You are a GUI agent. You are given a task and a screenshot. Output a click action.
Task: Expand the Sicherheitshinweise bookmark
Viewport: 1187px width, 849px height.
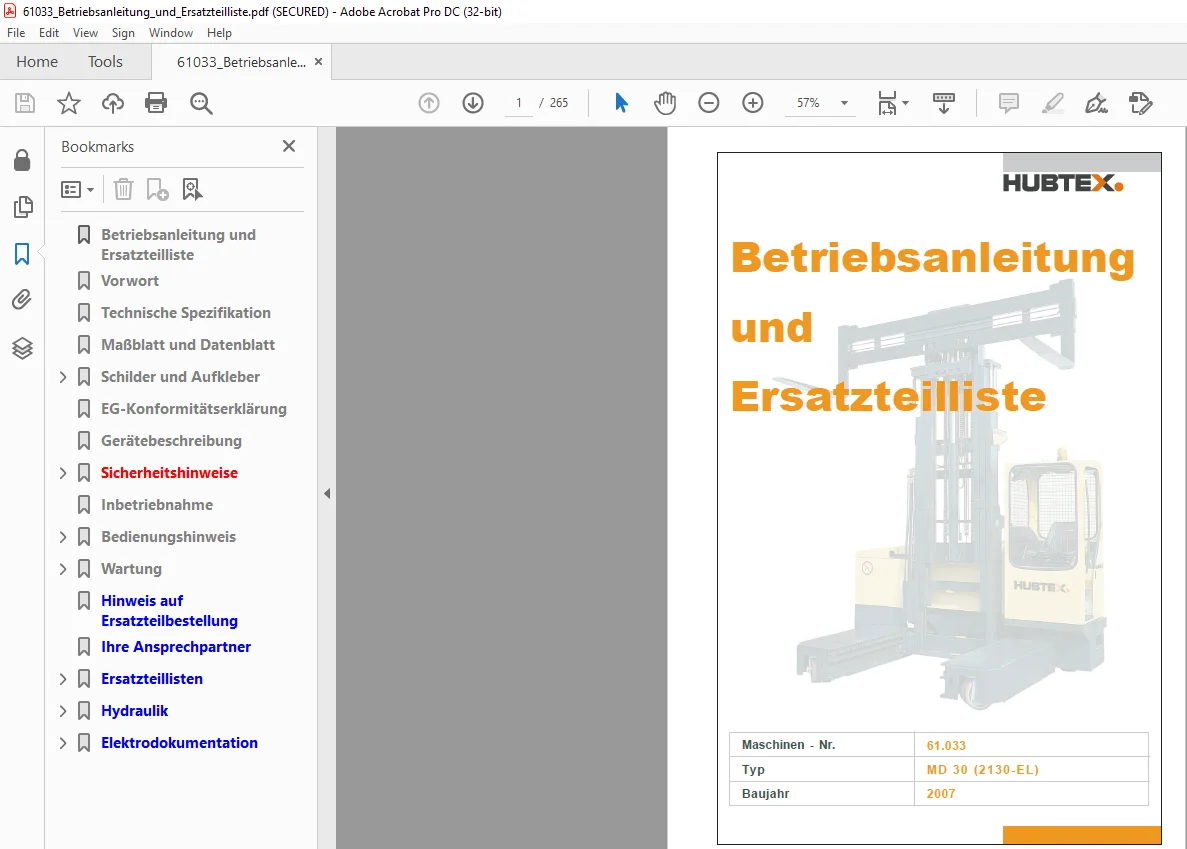(64, 473)
